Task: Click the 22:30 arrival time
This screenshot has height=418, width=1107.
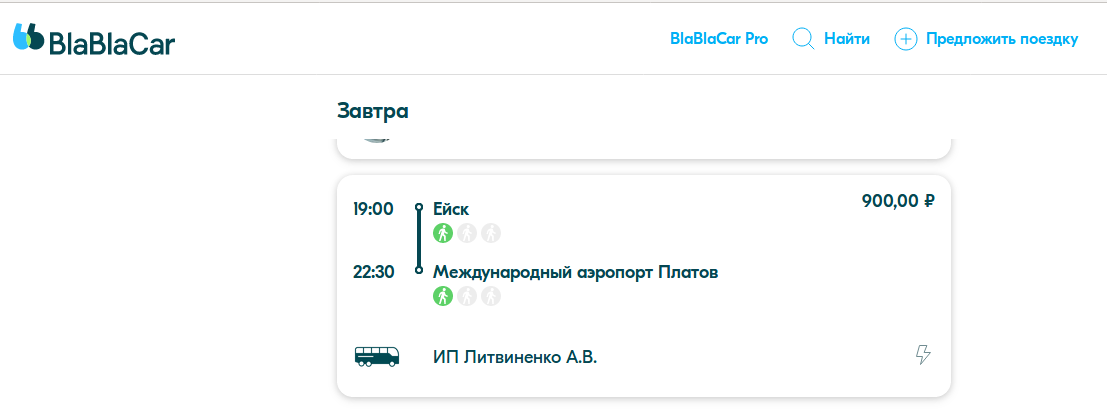Action: pos(373,272)
